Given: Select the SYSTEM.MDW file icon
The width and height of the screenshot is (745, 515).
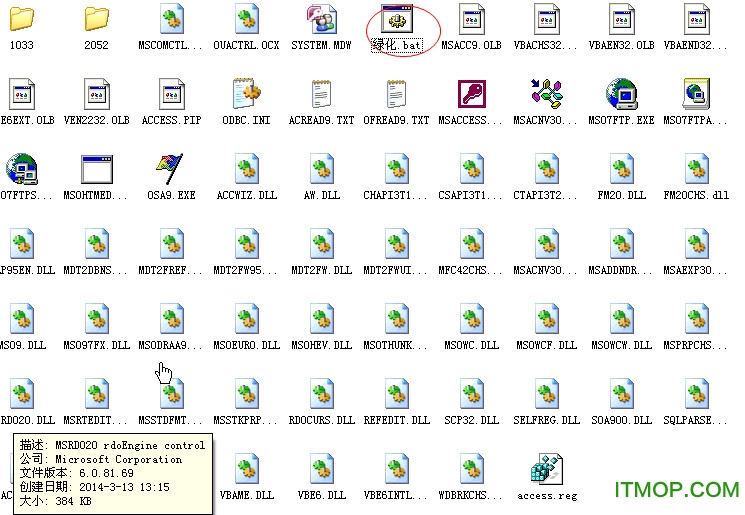Looking at the screenshot, I should click(x=321, y=20).
